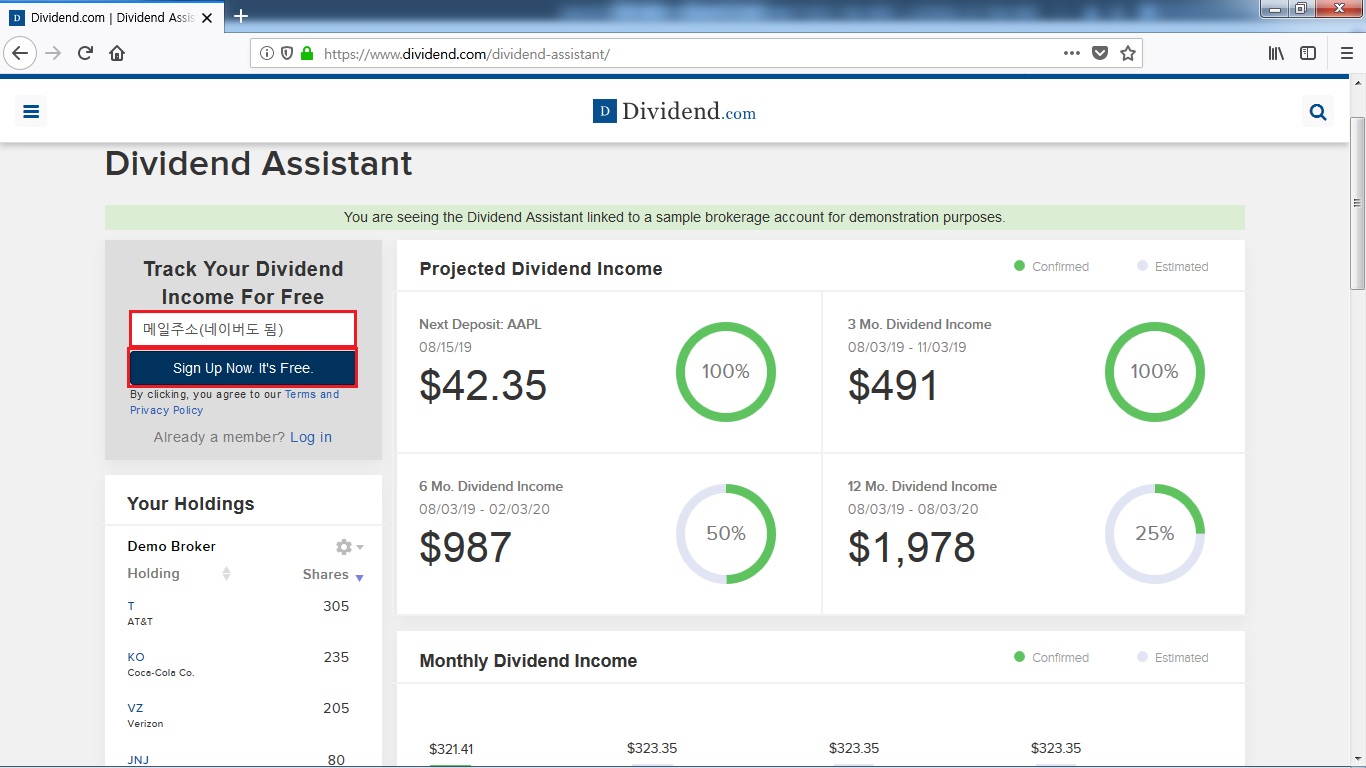Open the Firefox application menu

[1346, 53]
